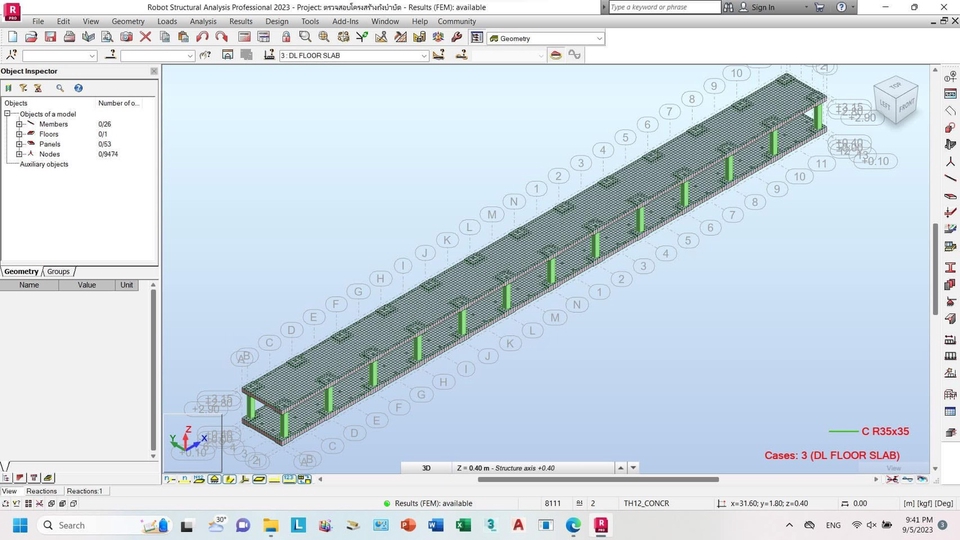
Task: Click the Save icon in the toolbar
Action: (50, 37)
